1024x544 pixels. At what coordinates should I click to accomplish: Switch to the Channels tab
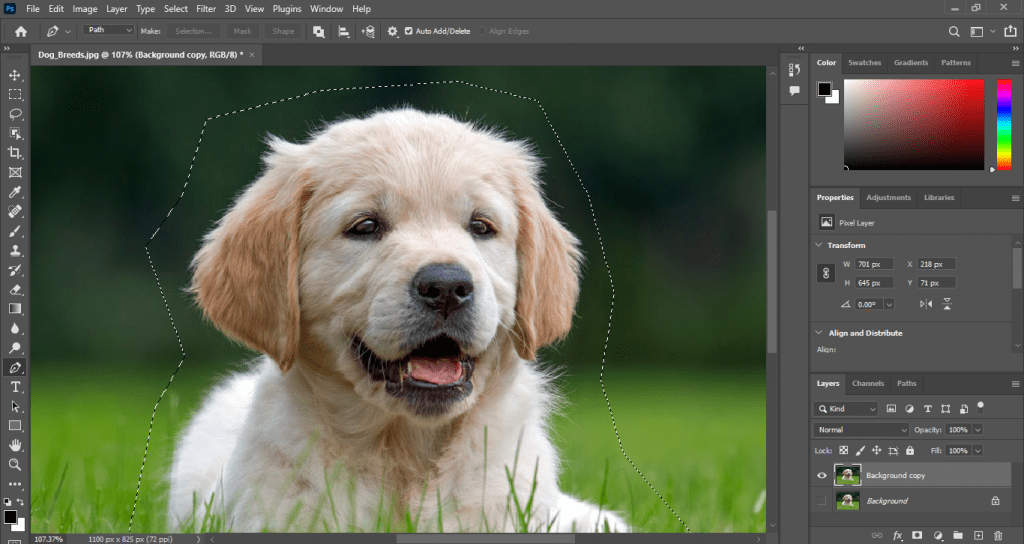point(868,383)
